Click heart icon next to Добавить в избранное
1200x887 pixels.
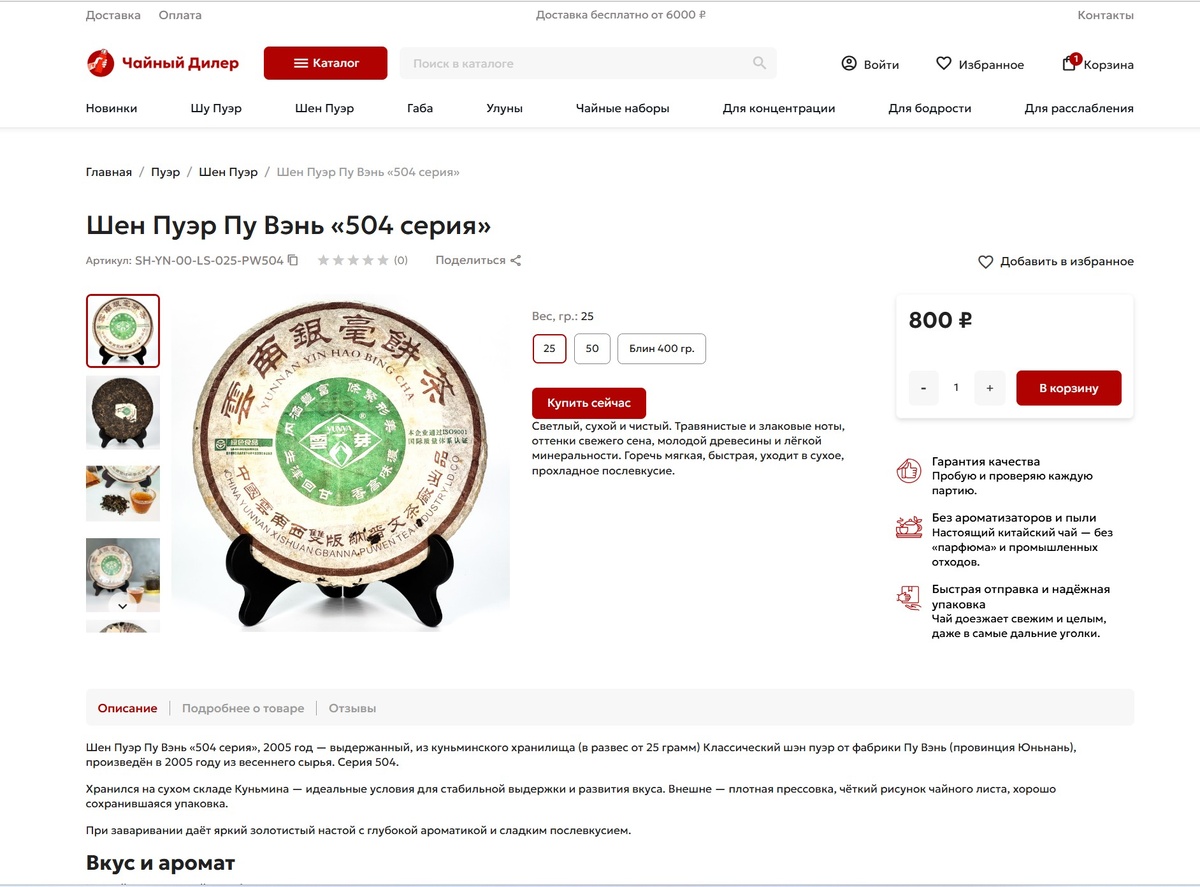pos(985,261)
